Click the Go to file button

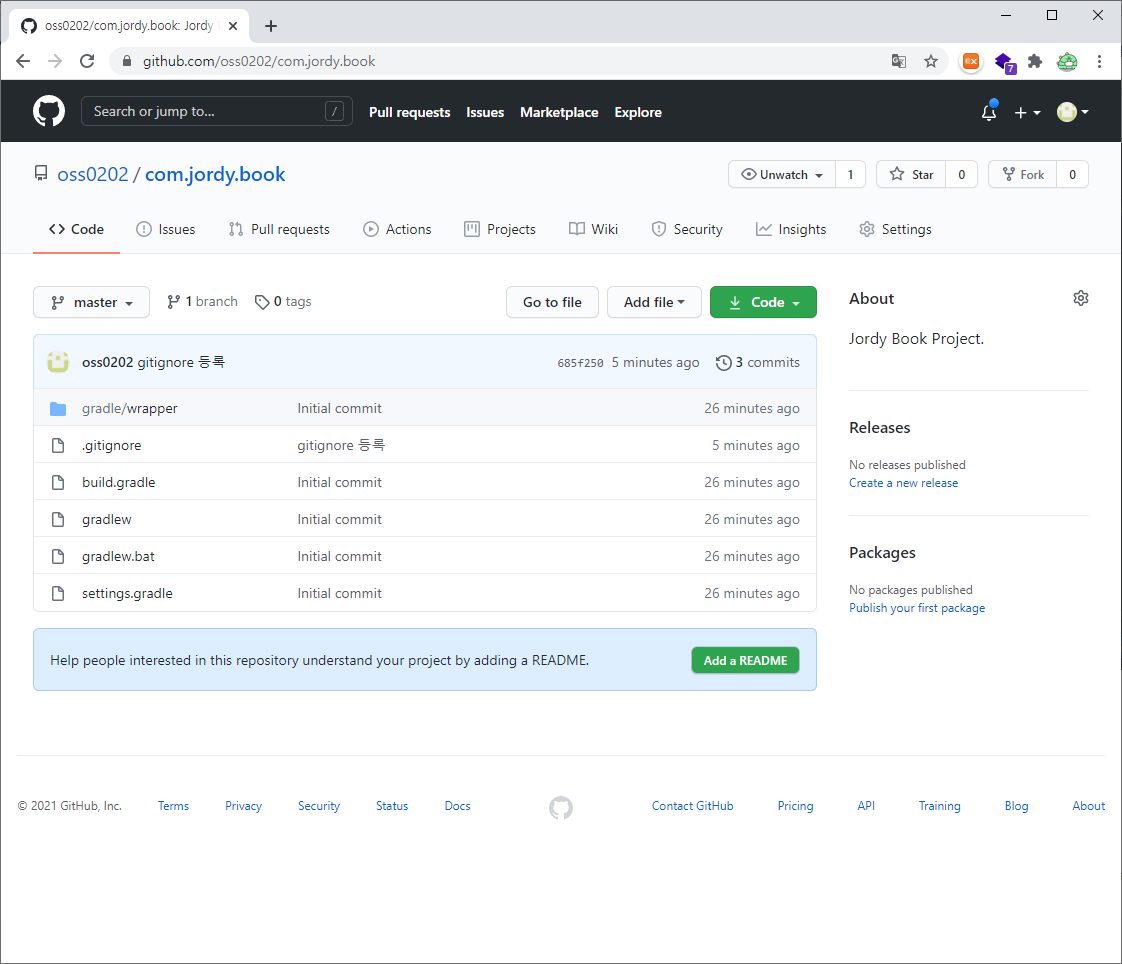pos(552,302)
